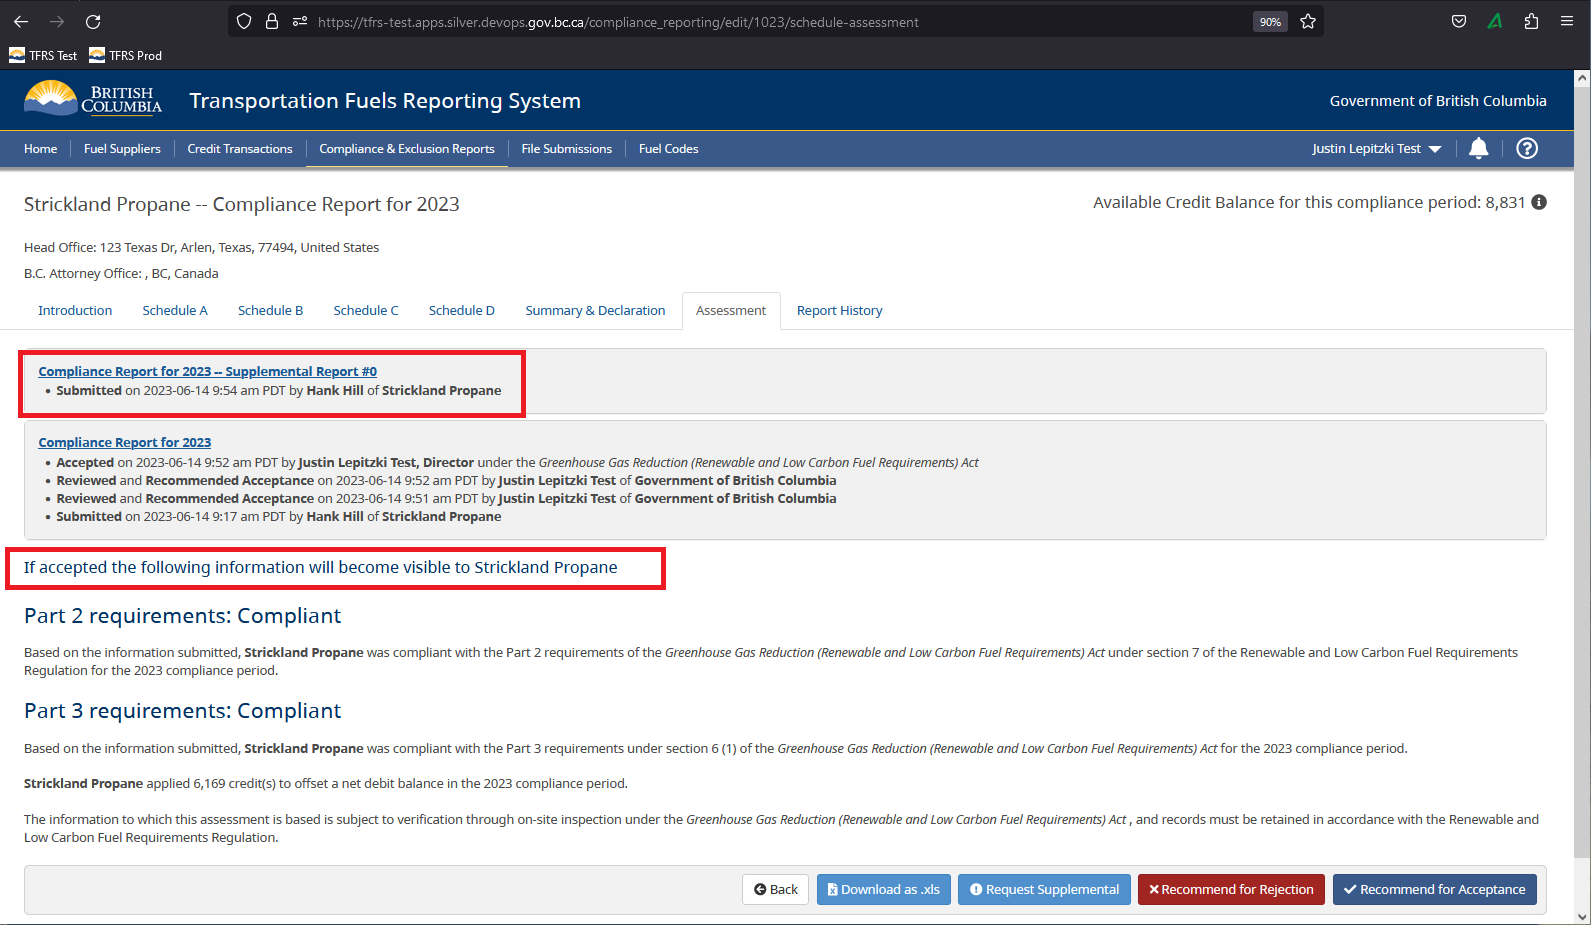Go back using browser back arrow
The height and width of the screenshot is (925, 1591).
point(21,21)
